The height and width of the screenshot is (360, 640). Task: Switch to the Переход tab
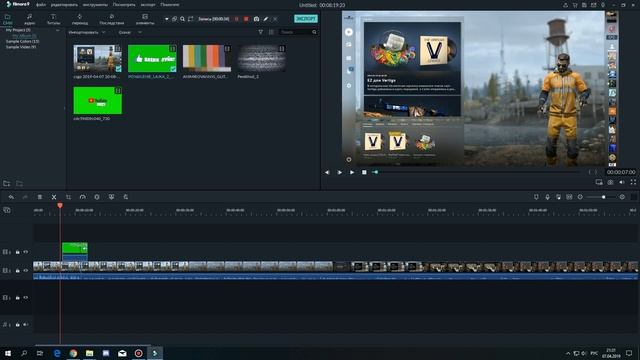point(80,19)
